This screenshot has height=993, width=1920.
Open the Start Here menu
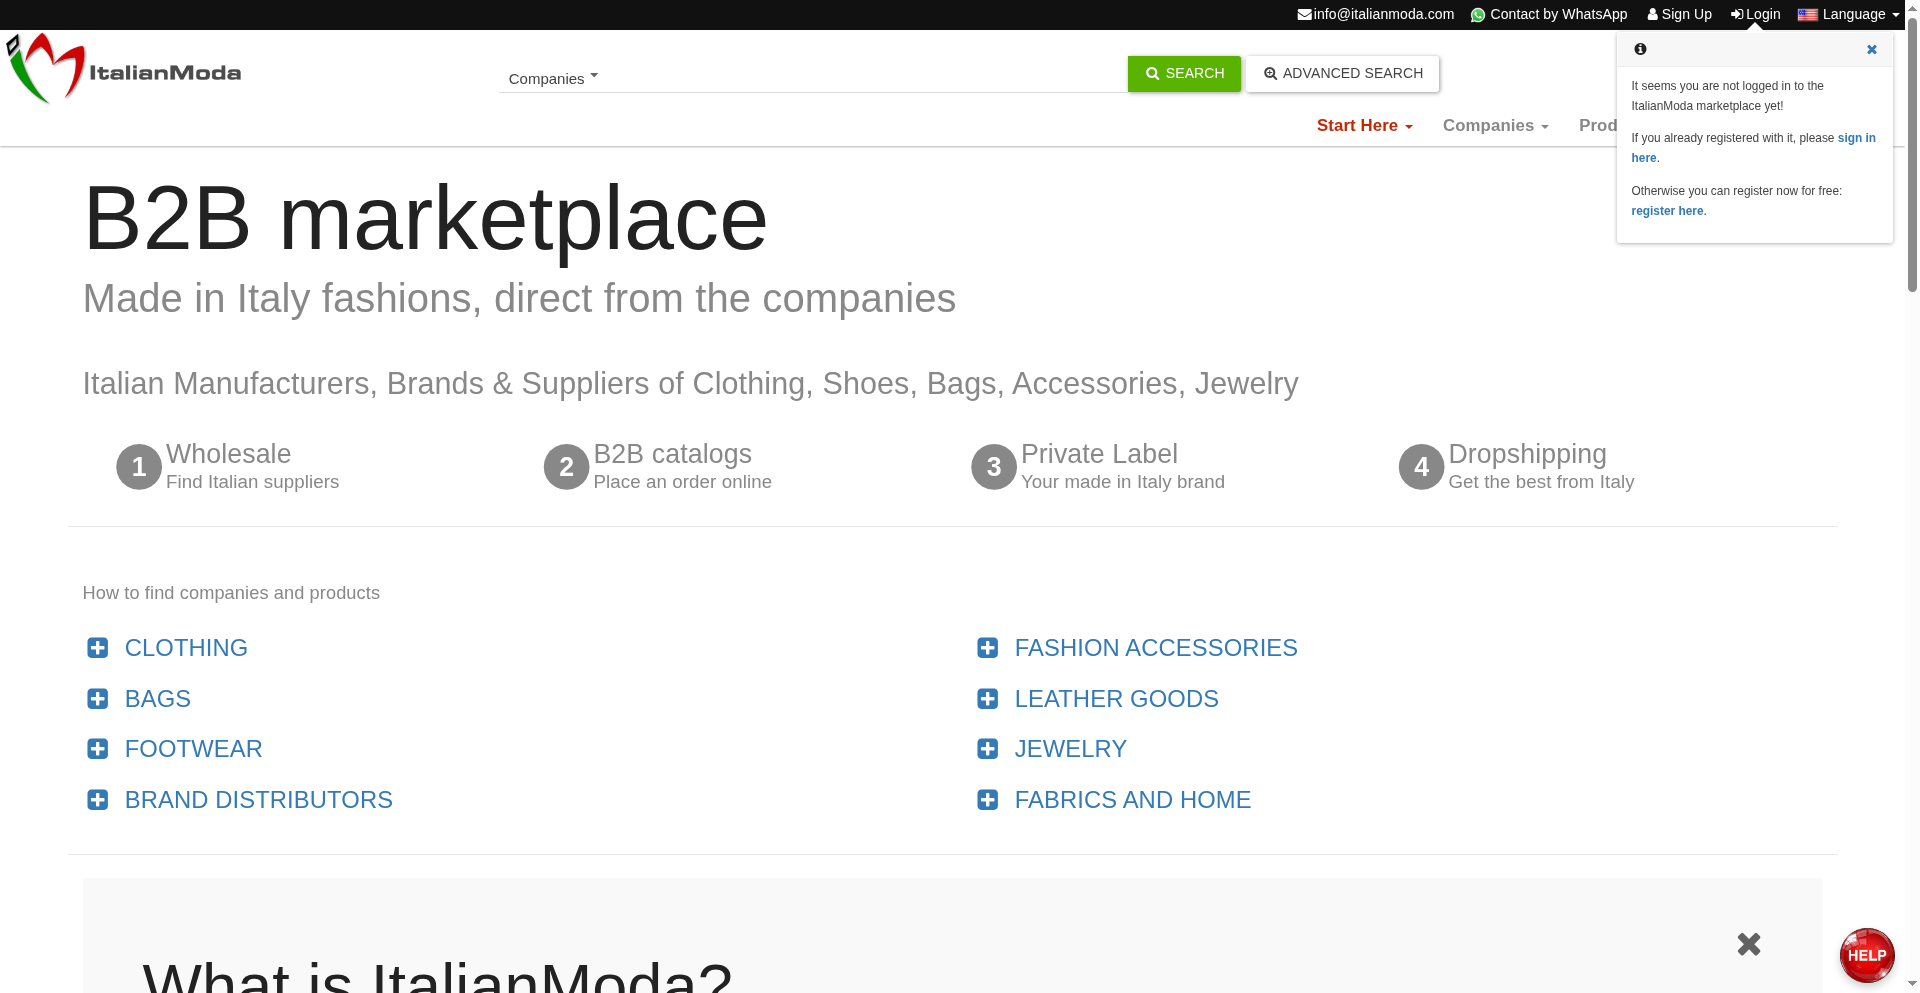[x=1365, y=125]
